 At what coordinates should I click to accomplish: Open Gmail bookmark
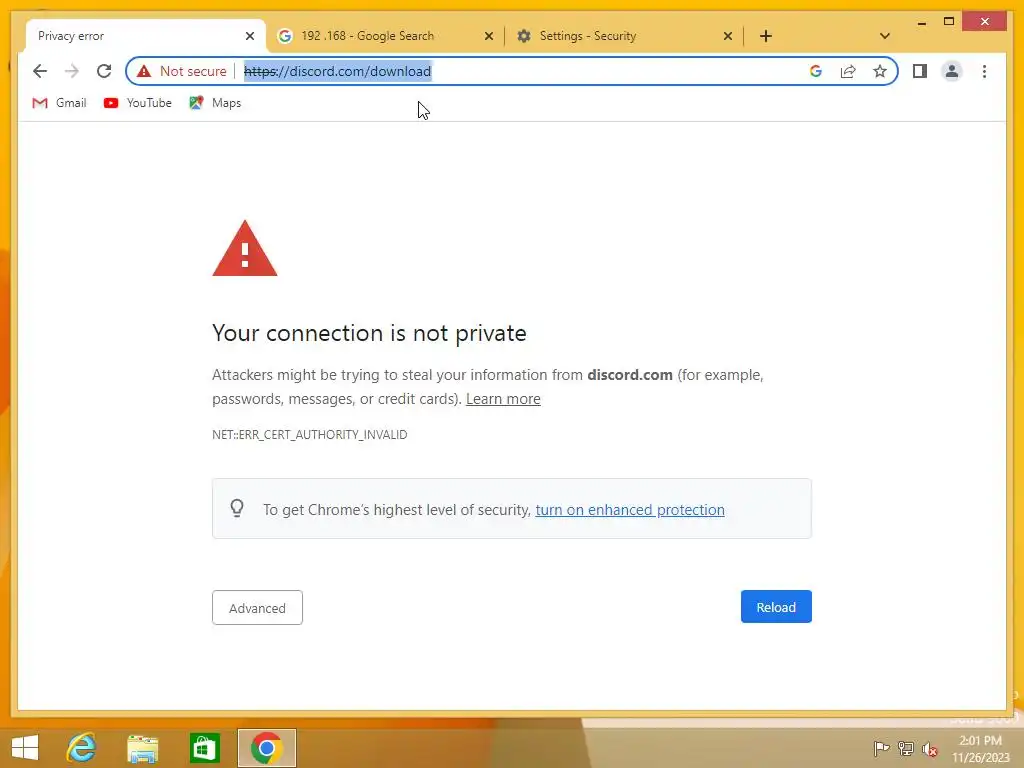pyautogui.click(x=59, y=103)
